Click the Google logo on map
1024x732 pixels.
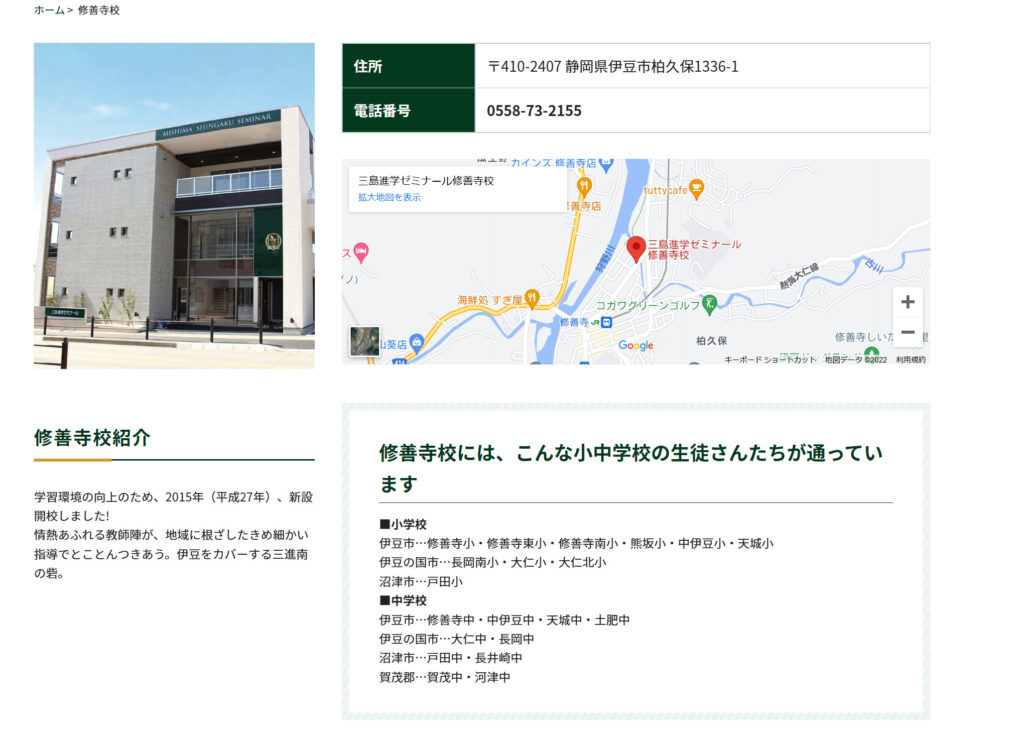click(x=635, y=345)
